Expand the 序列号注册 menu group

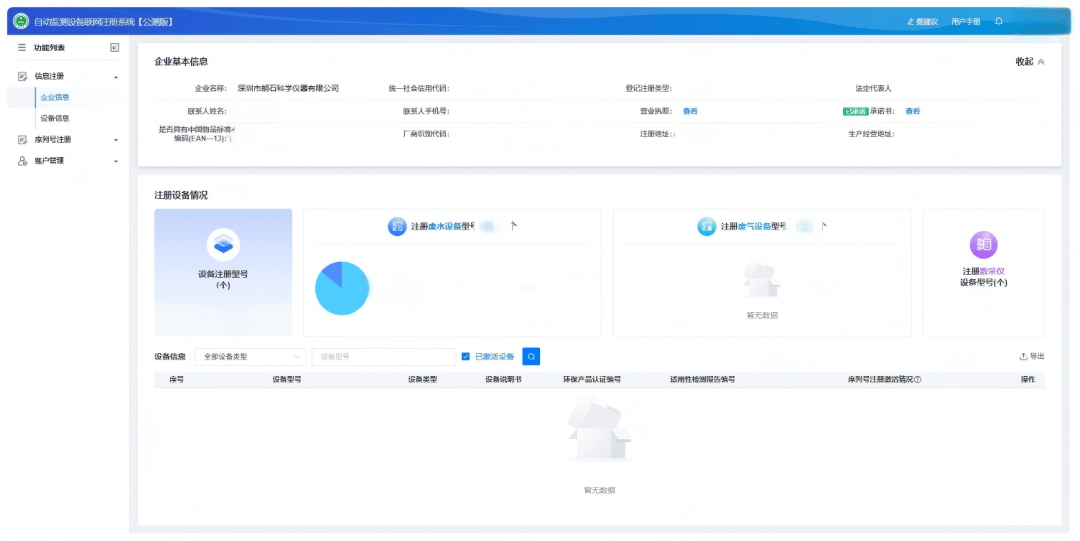(x=68, y=139)
